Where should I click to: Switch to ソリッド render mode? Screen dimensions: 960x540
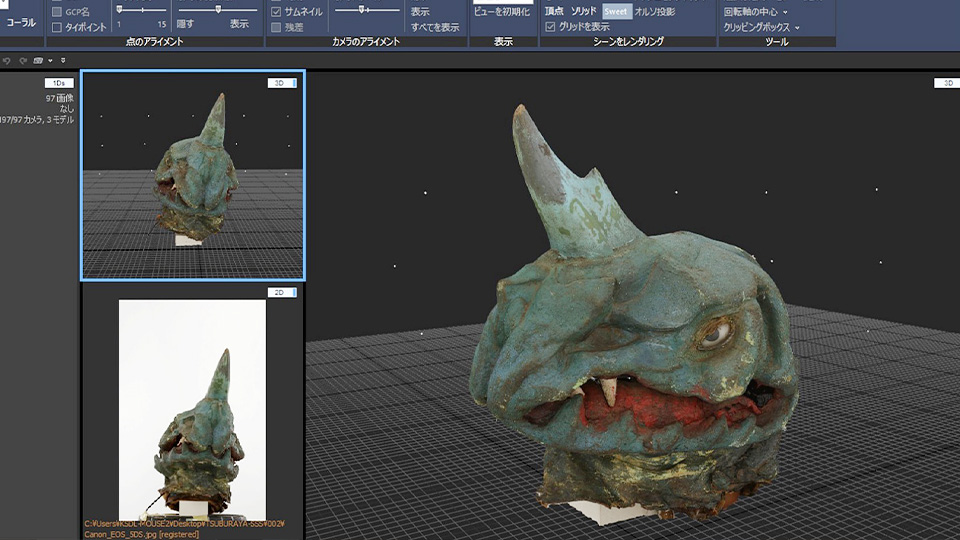pyautogui.click(x=584, y=12)
